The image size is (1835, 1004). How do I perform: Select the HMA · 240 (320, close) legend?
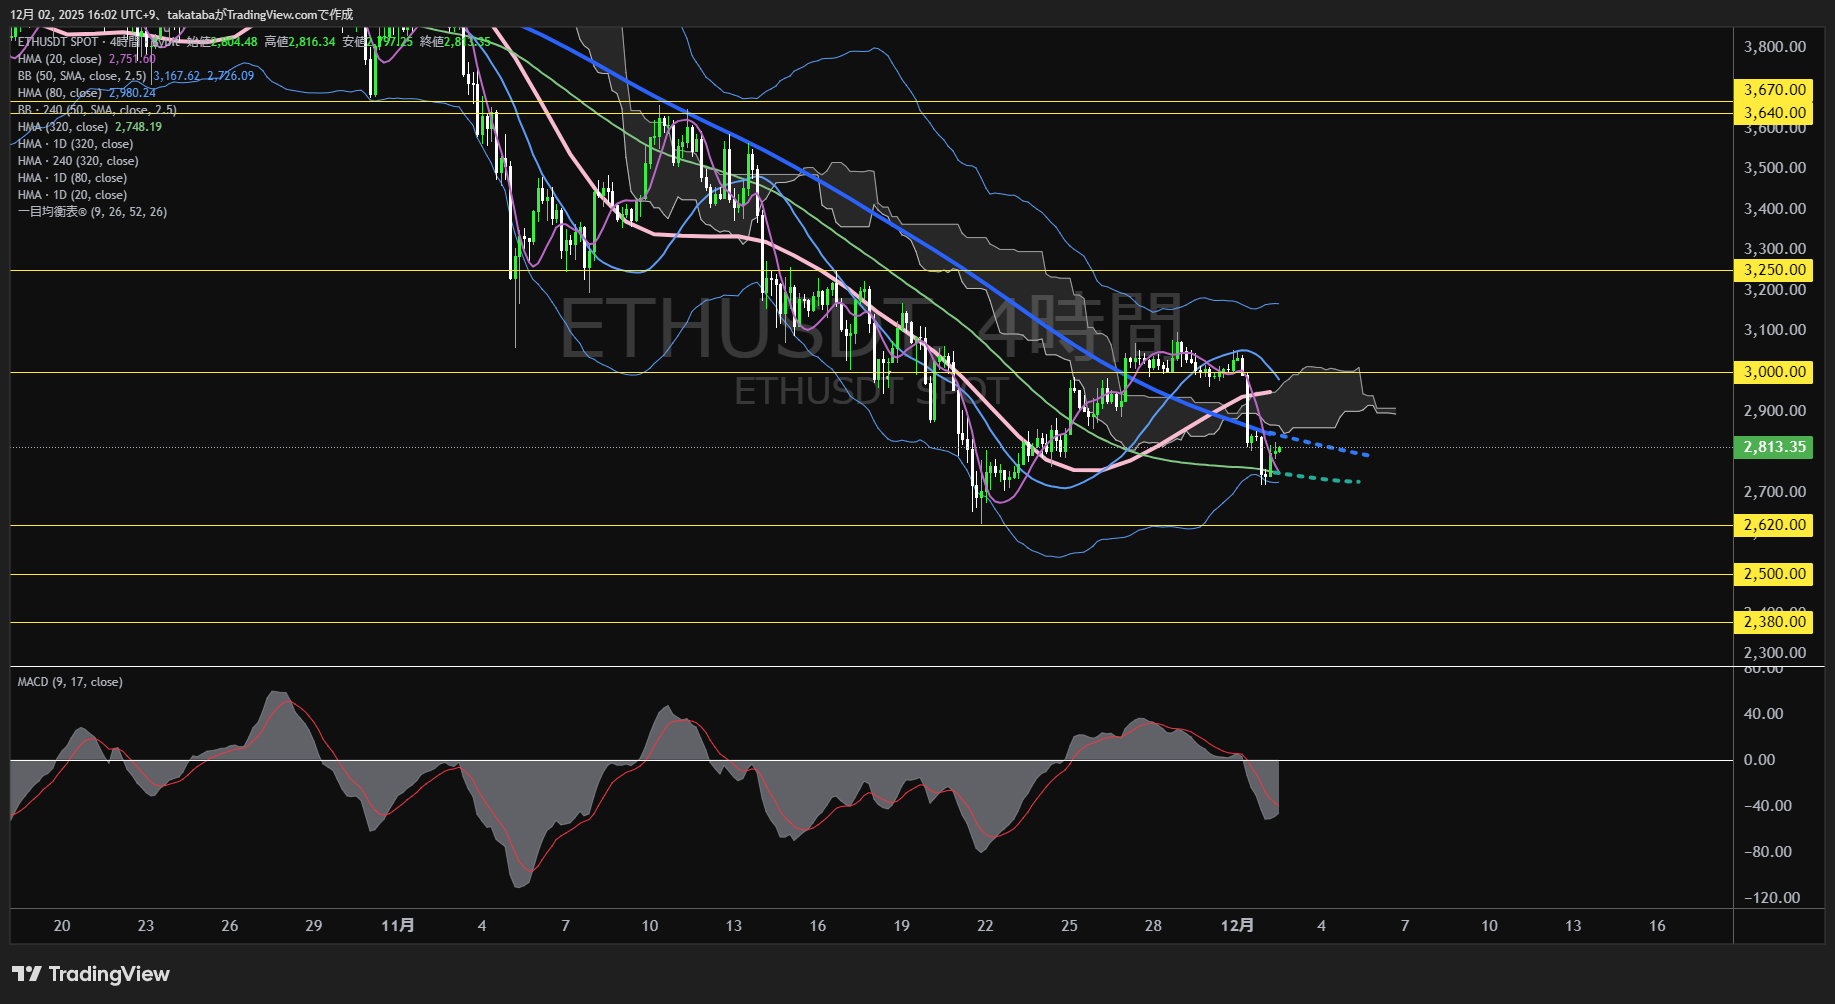(x=78, y=161)
